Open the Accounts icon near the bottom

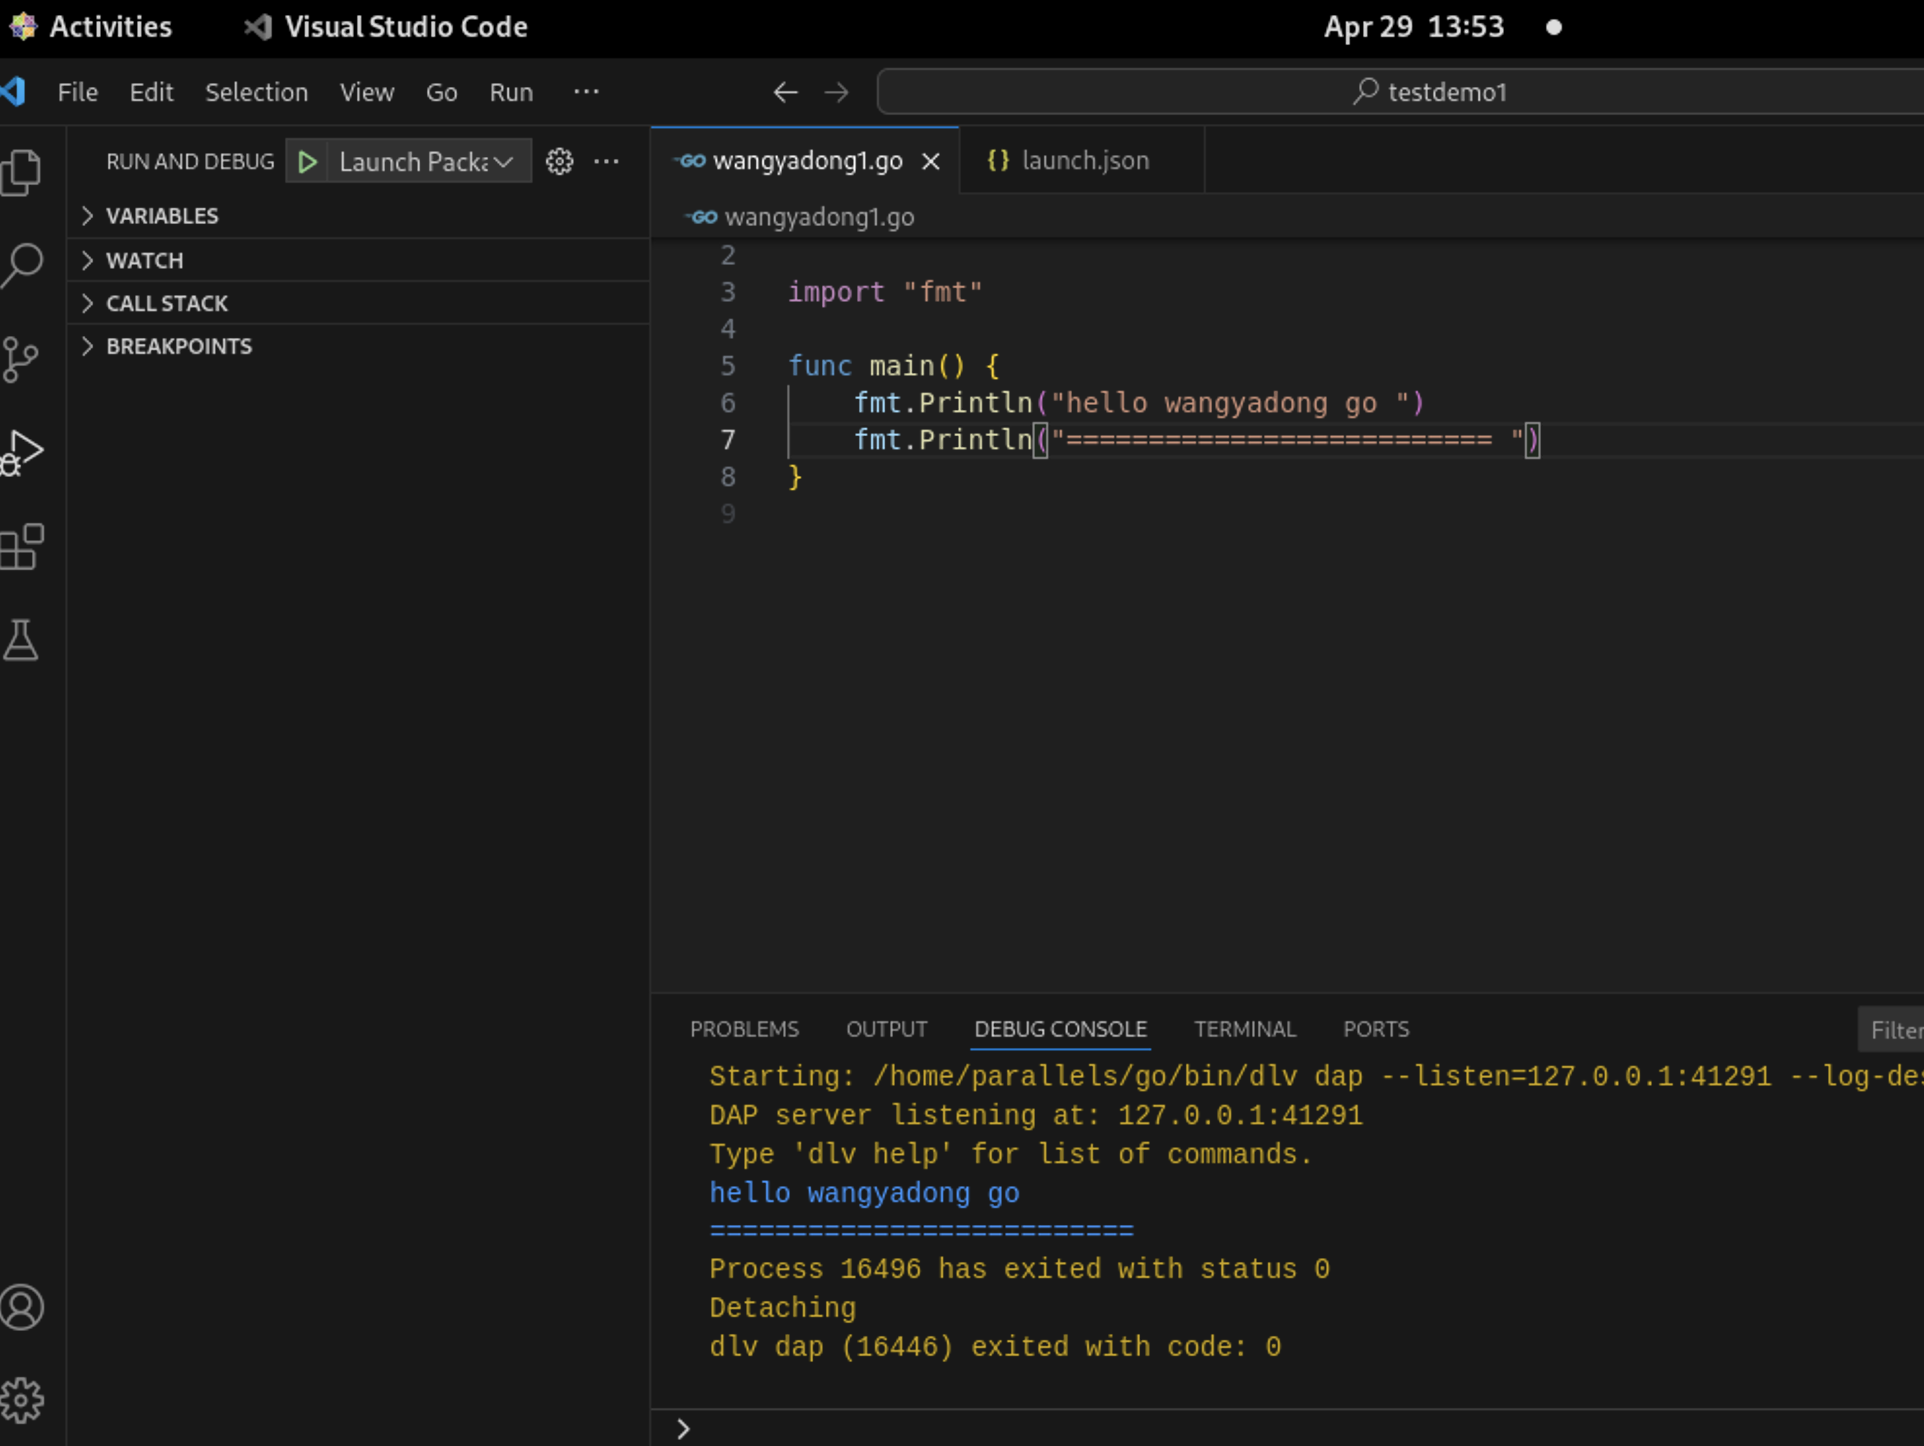pyautogui.click(x=22, y=1307)
